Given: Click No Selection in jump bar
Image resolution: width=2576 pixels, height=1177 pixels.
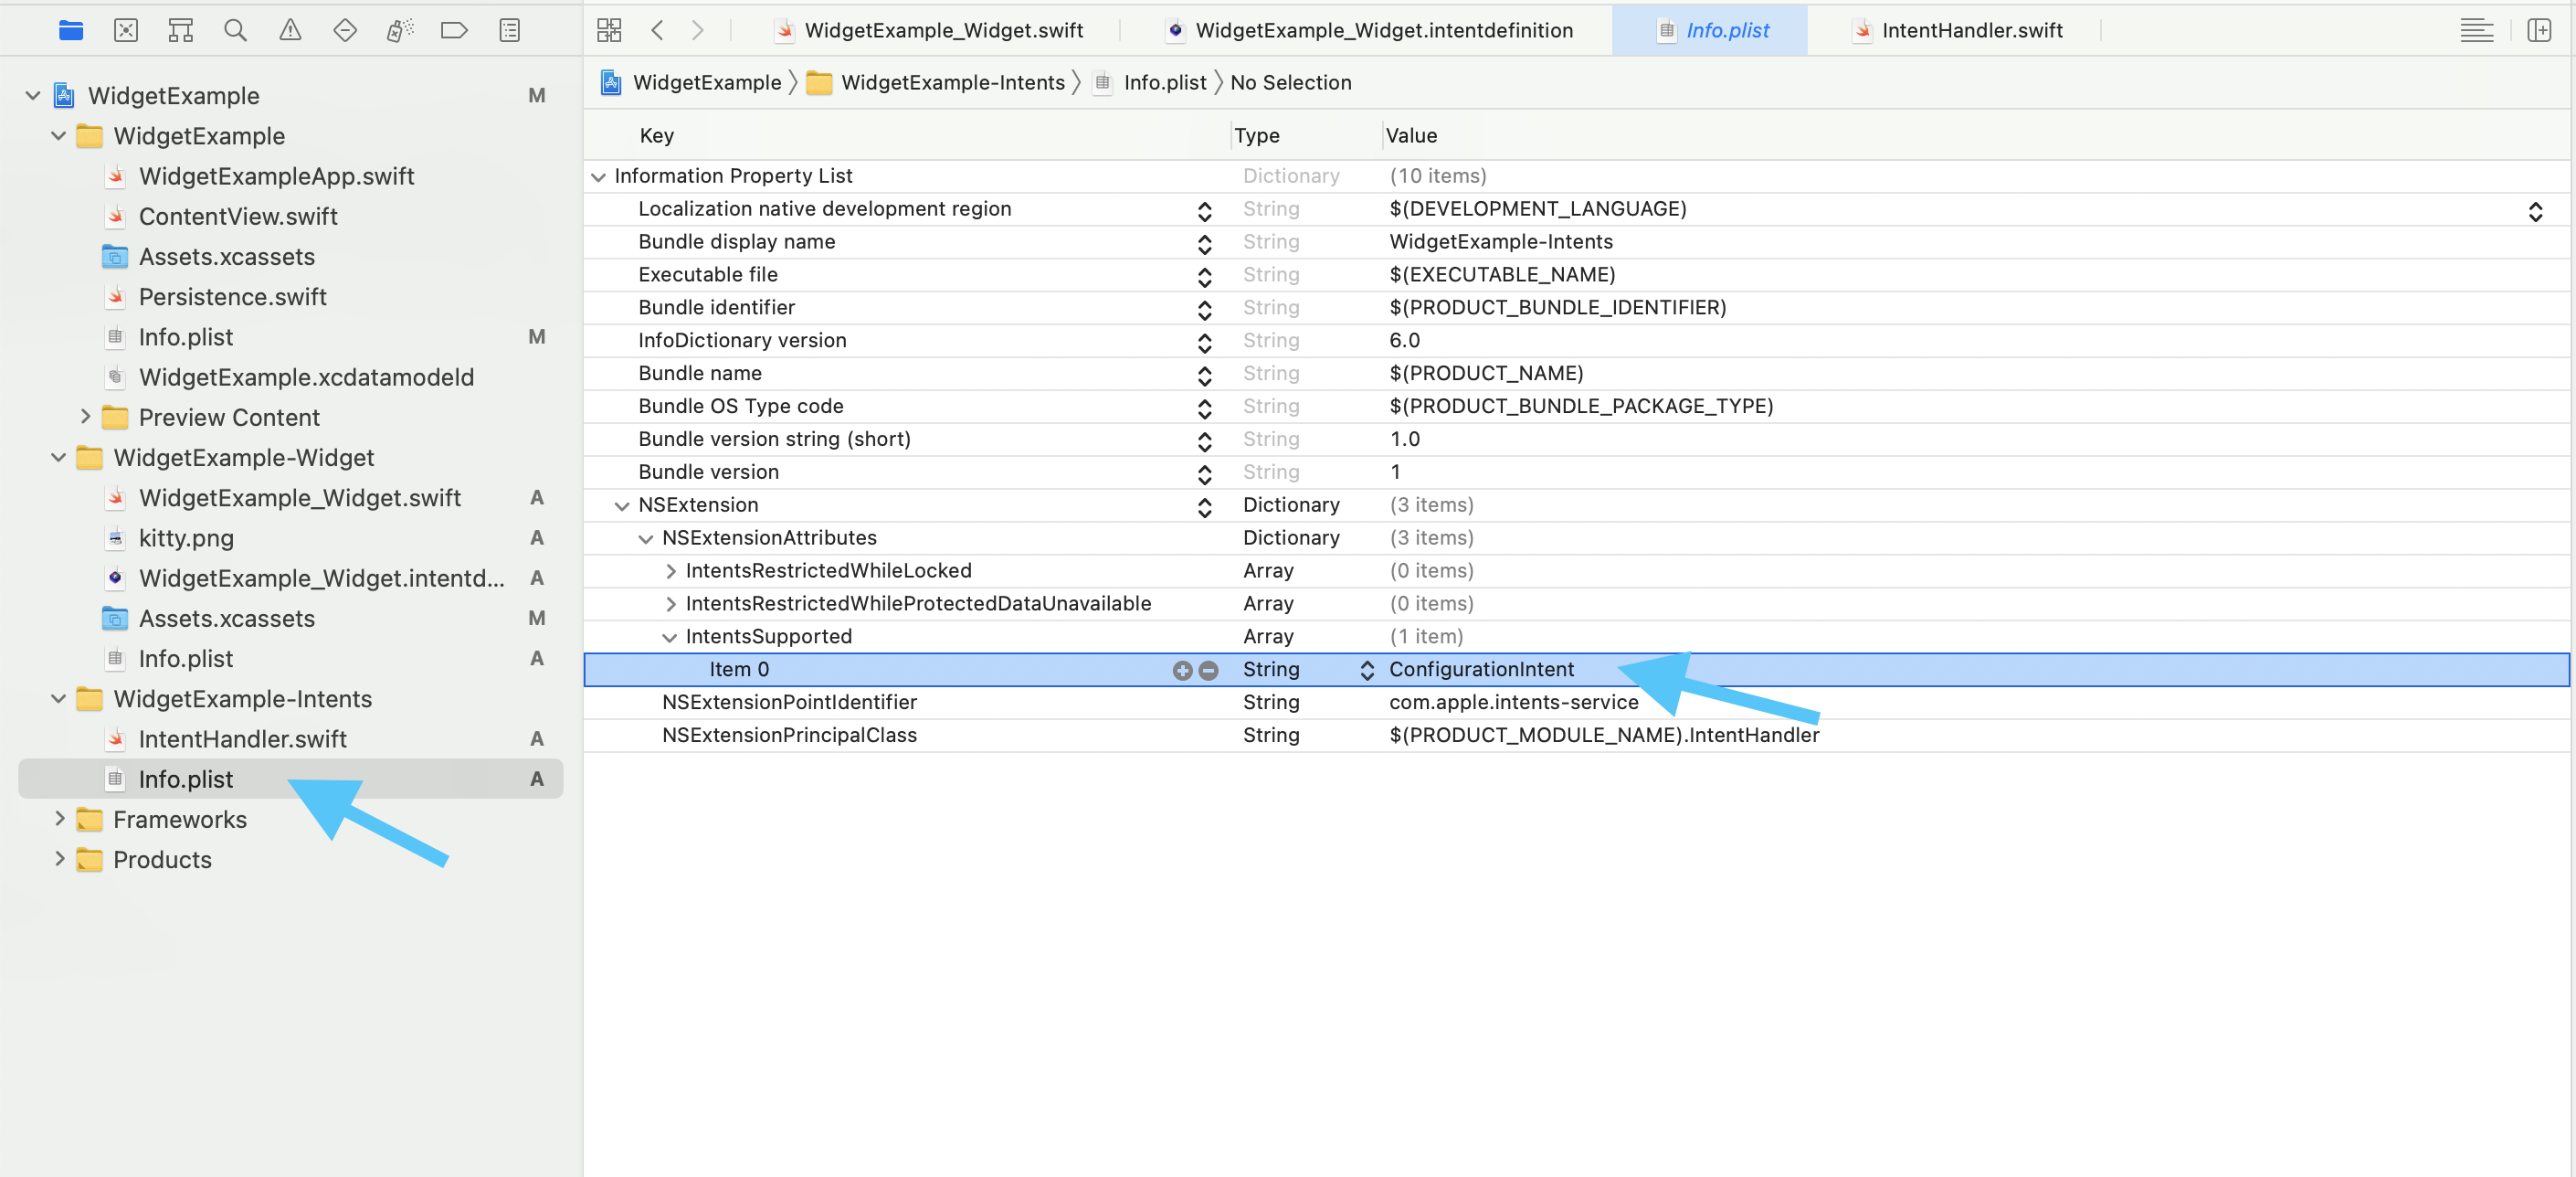Looking at the screenshot, I should pos(1290,82).
